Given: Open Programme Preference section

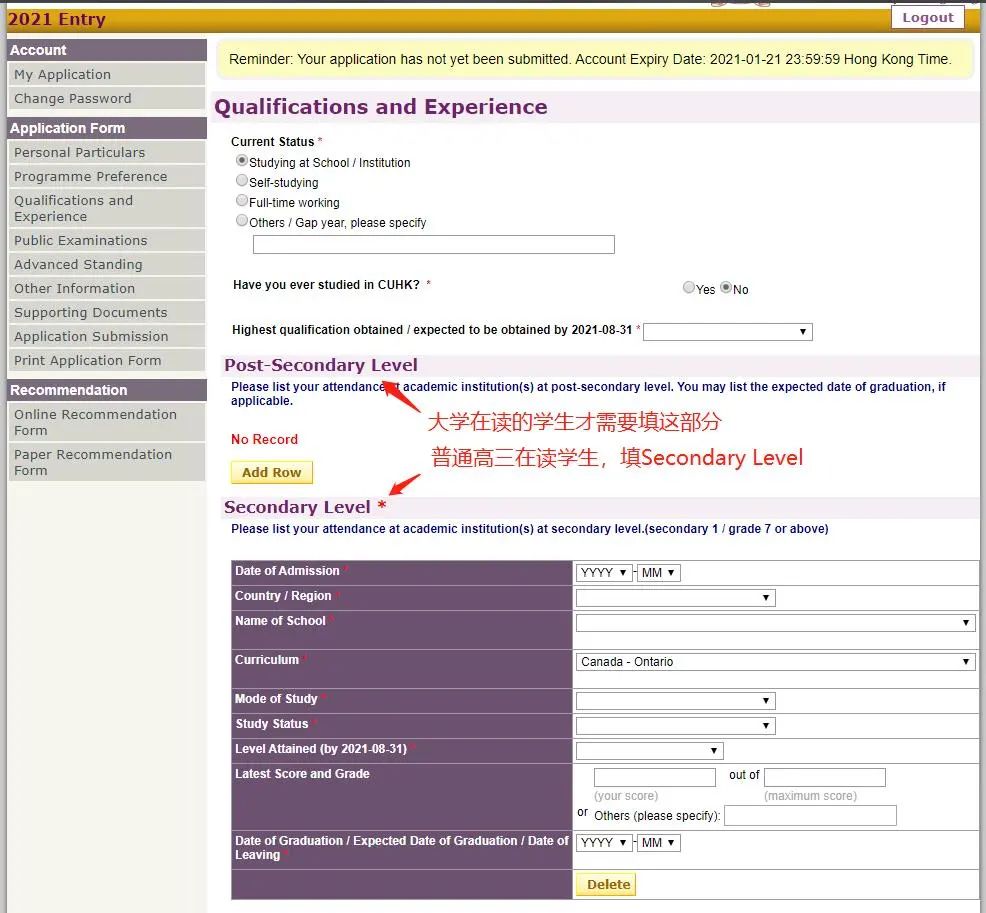Looking at the screenshot, I should click(107, 176).
